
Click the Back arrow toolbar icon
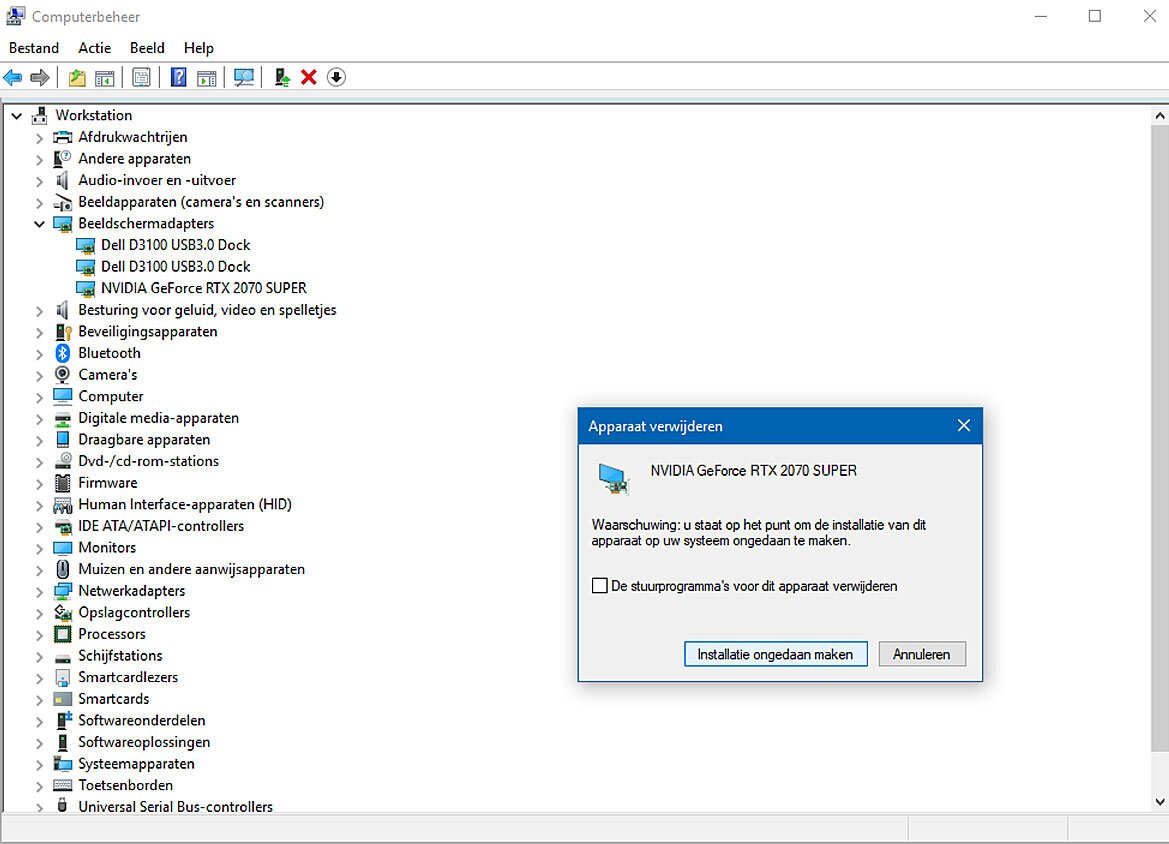pos(13,77)
